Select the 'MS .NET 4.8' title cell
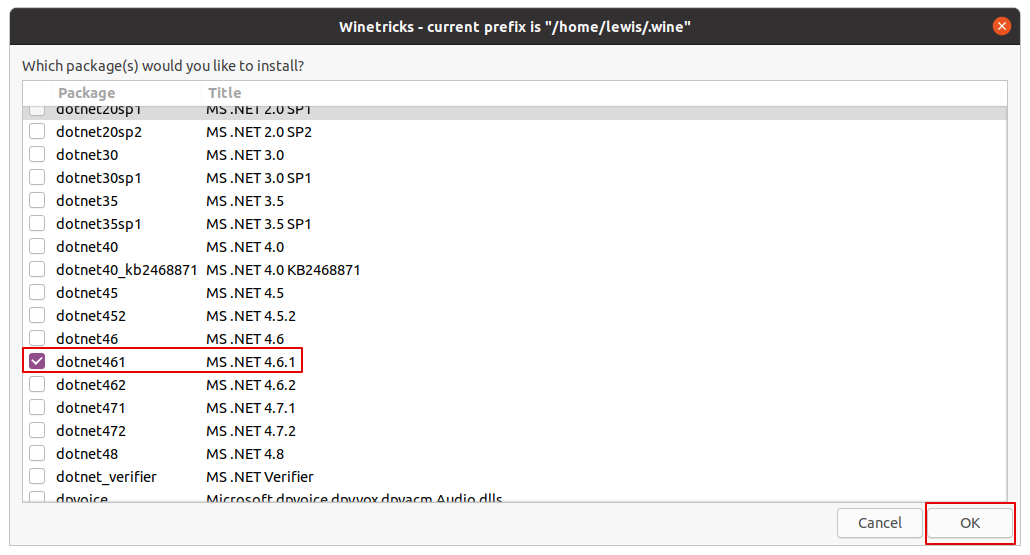The width and height of the screenshot is (1030, 555). [x=245, y=454]
